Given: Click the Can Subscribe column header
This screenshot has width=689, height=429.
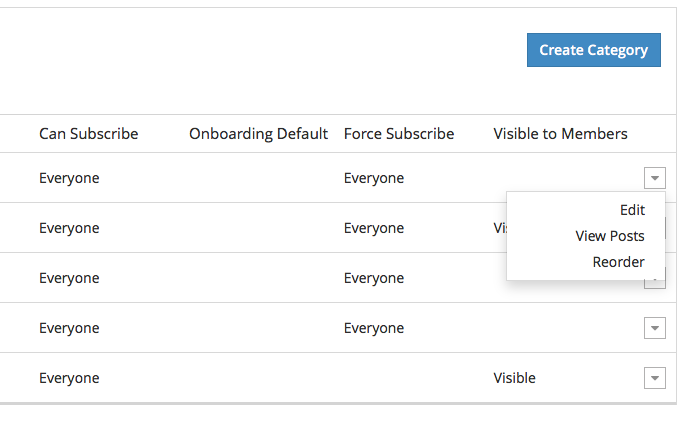Looking at the screenshot, I should click(89, 134).
